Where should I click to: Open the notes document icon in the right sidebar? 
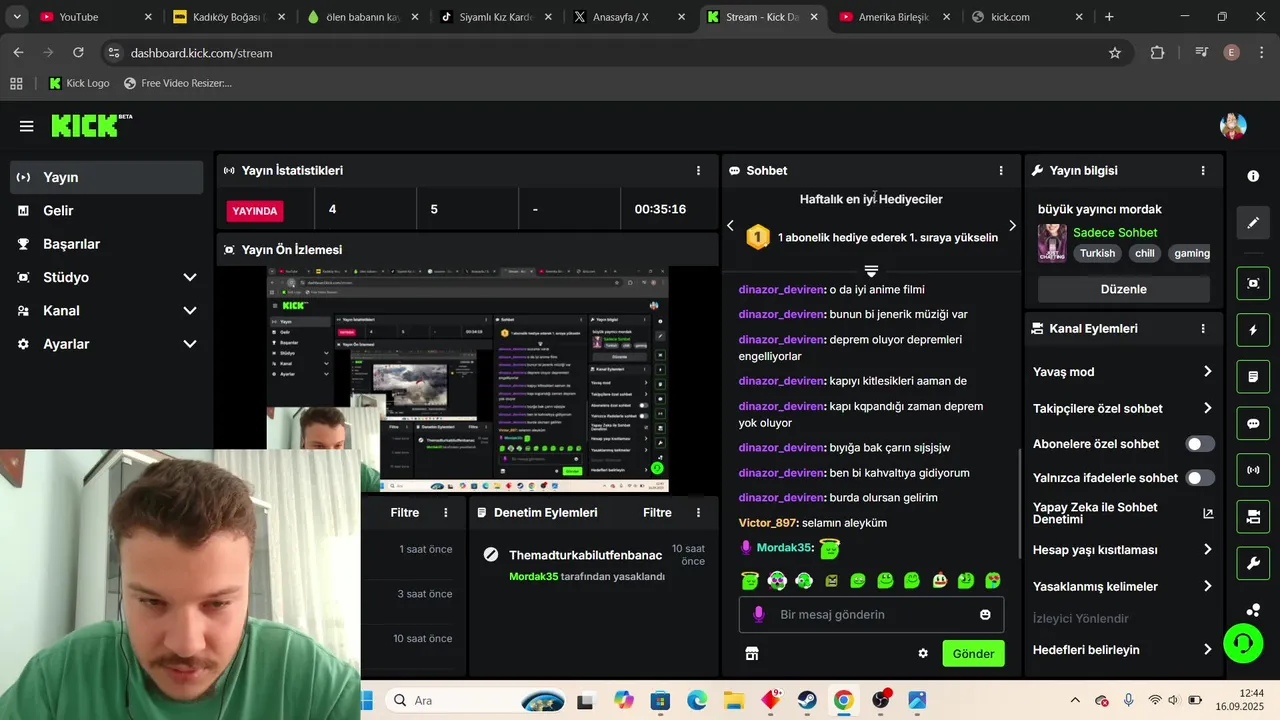pyautogui.click(x=1253, y=377)
